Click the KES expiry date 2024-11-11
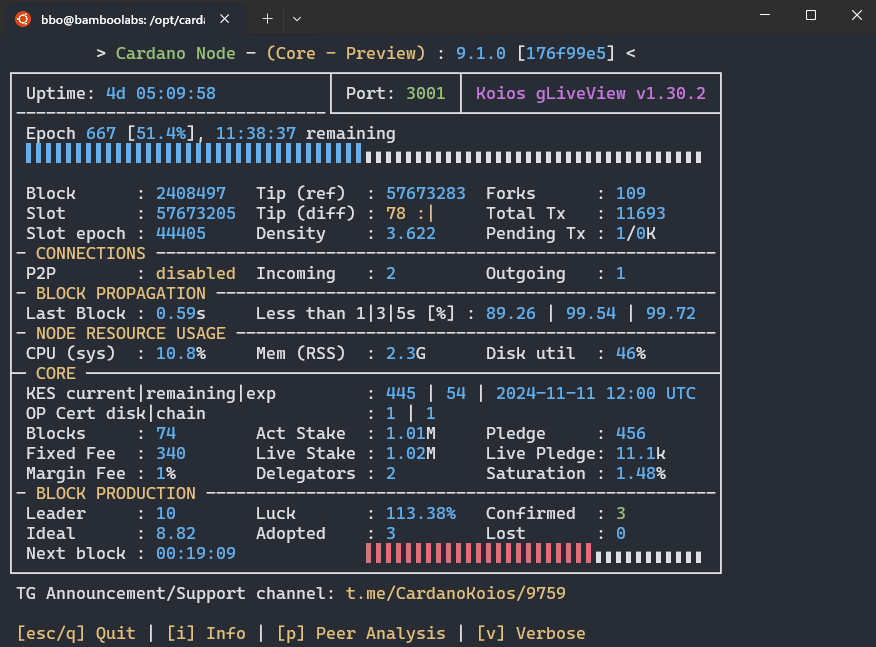This screenshot has height=647, width=876. [x=546, y=393]
